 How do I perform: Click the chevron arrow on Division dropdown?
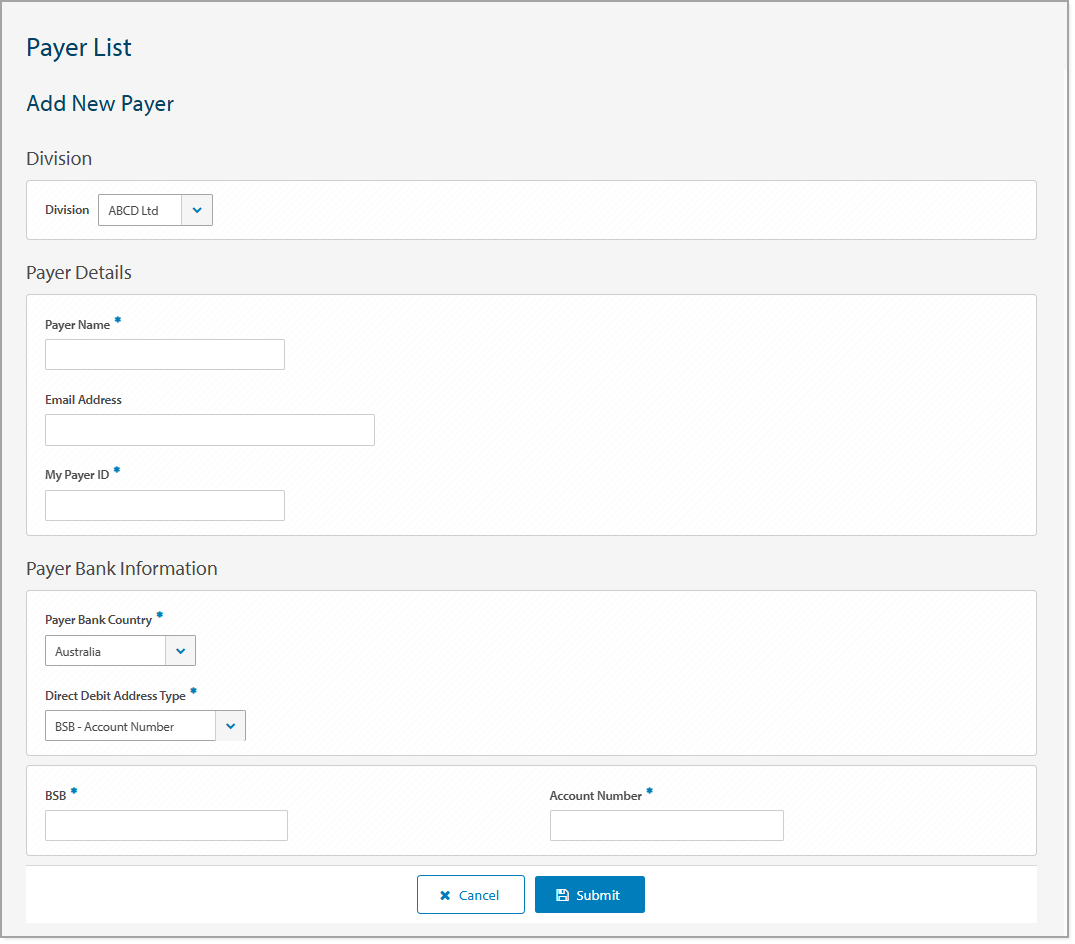197,211
